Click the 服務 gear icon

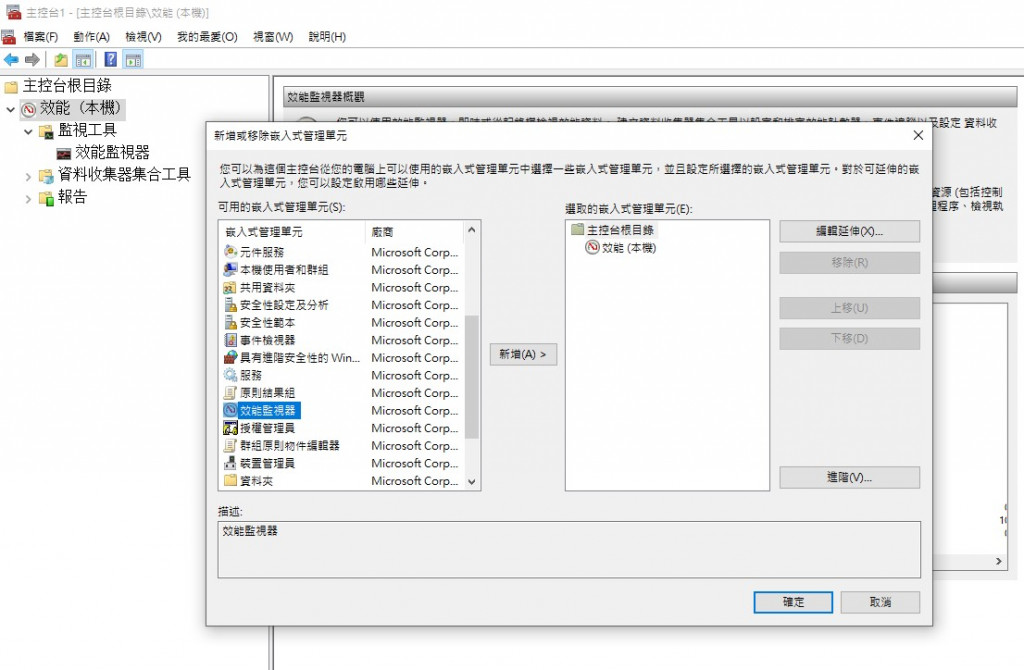click(231, 375)
